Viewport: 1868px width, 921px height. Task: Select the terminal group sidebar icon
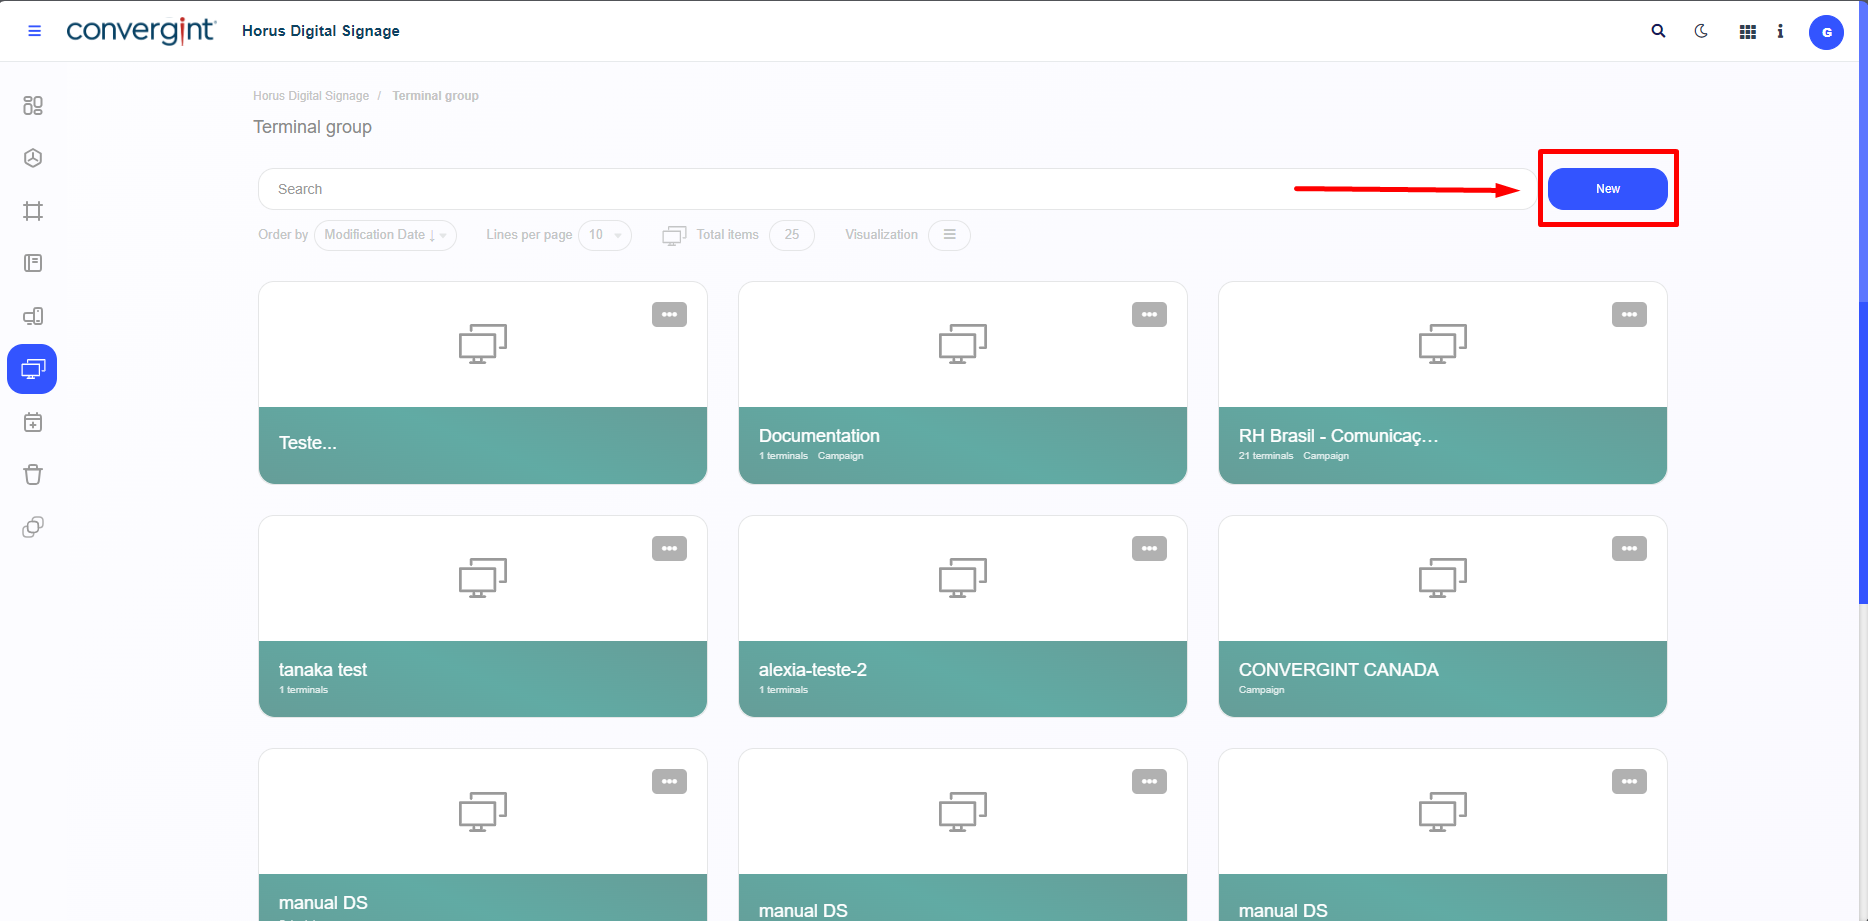coord(33,369)
